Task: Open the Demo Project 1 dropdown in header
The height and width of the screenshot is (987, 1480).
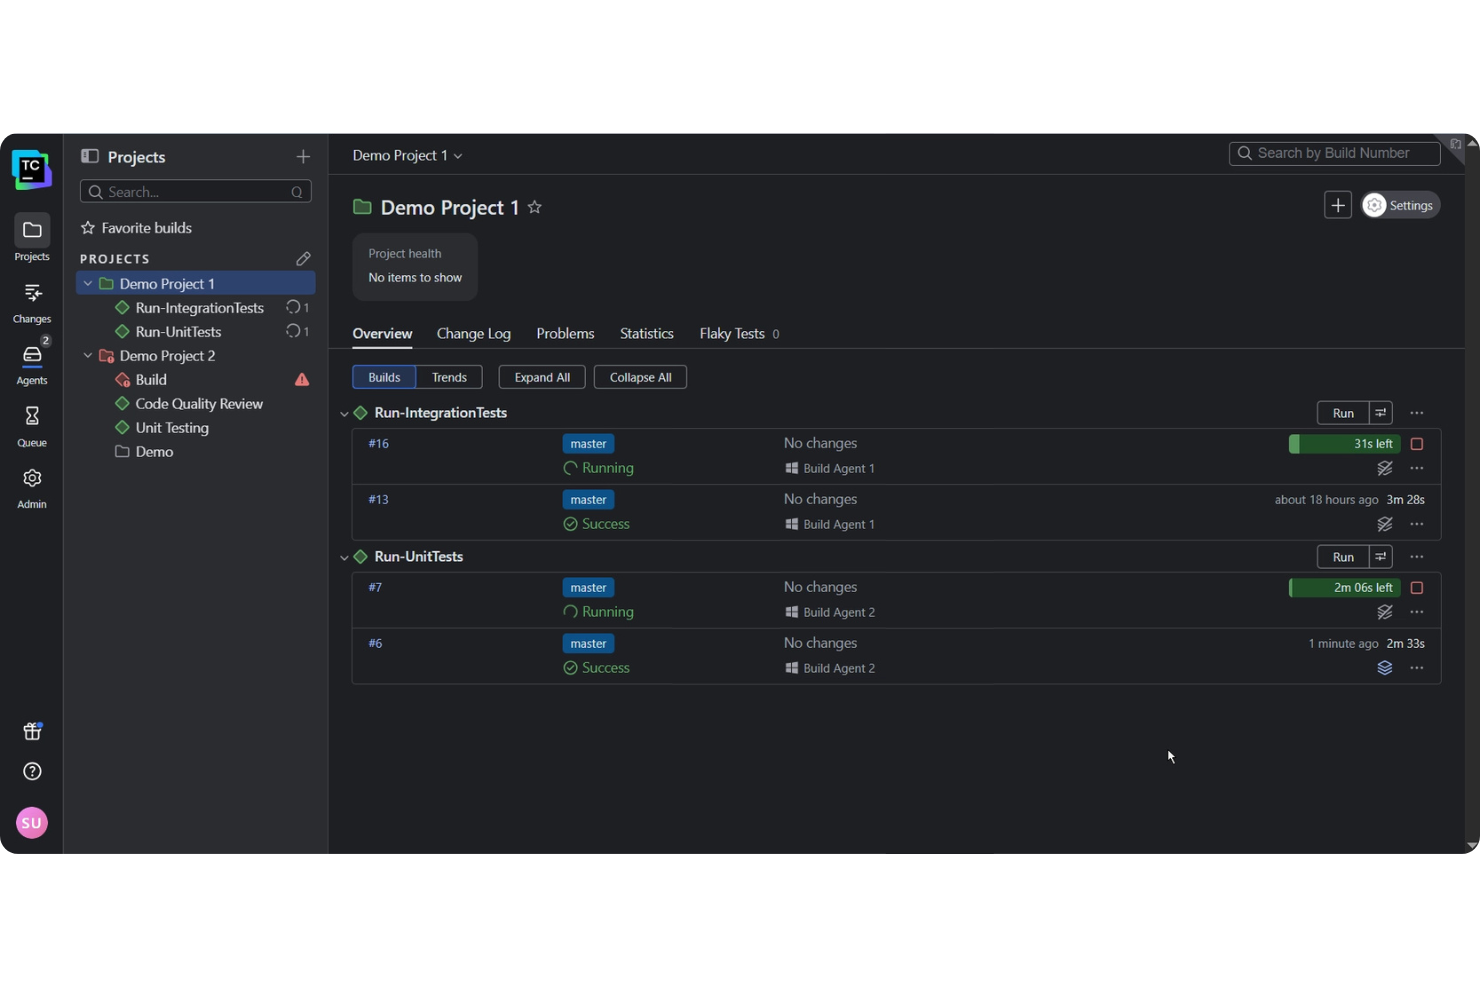Action: (x=458, y=155)
